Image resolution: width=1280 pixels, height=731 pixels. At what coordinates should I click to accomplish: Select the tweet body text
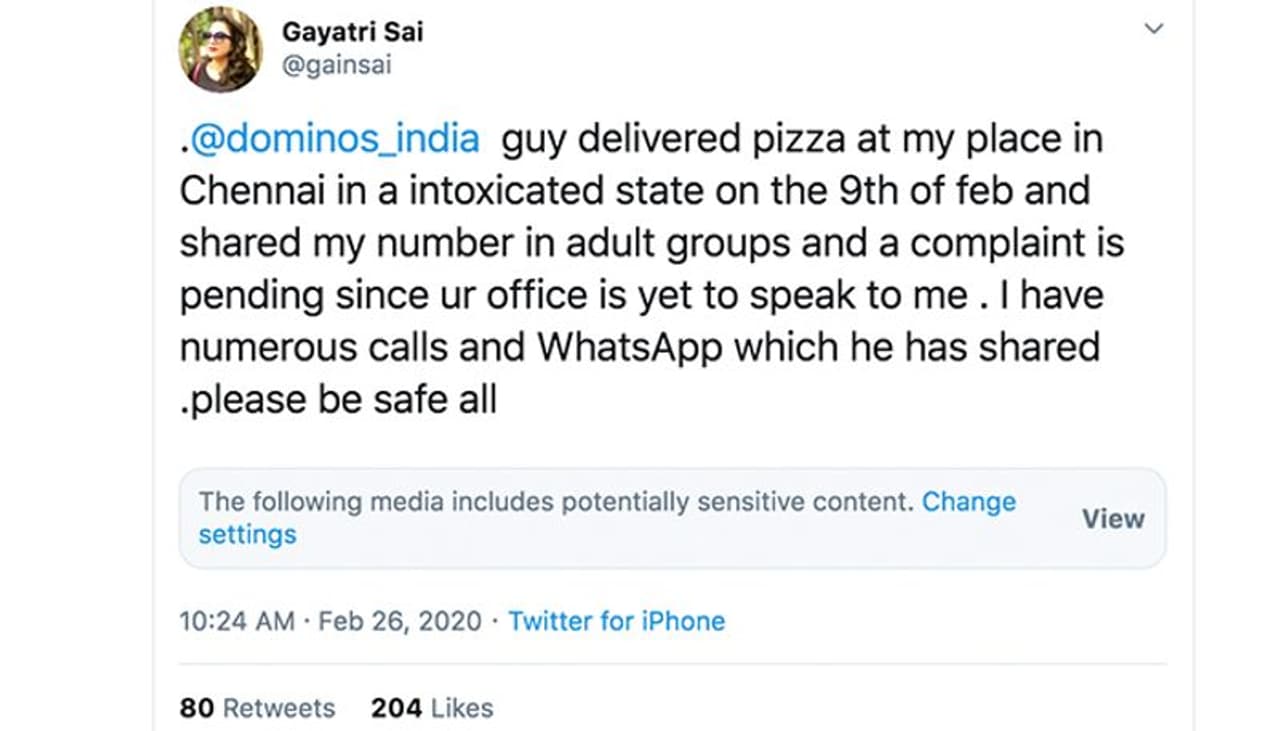640,268
